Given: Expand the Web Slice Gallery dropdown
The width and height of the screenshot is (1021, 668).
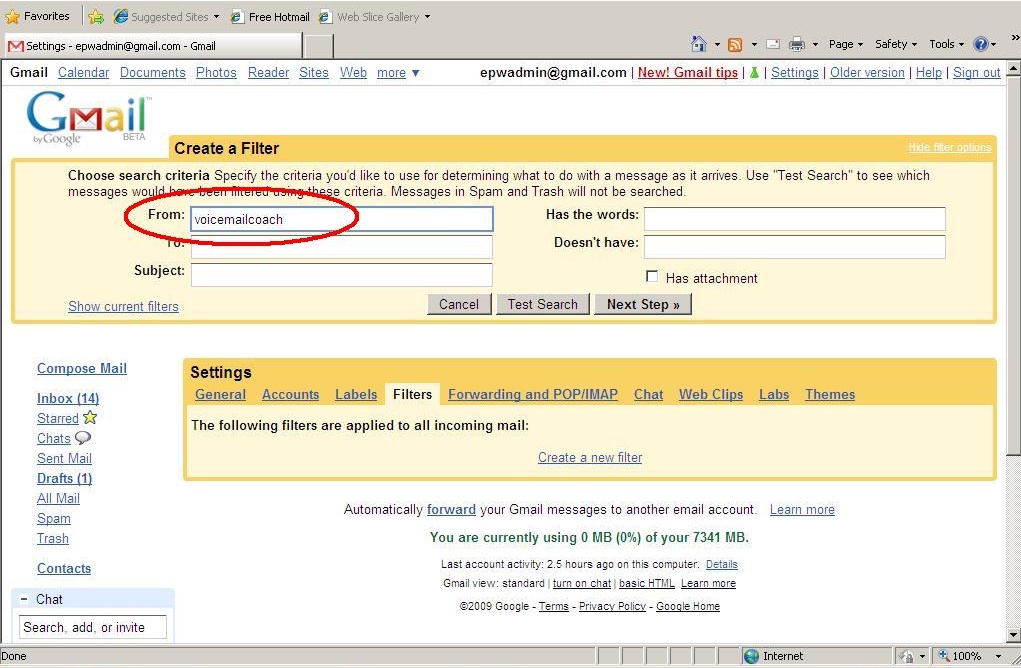Looking at the screenshot, I should click(x=427, y=17).
